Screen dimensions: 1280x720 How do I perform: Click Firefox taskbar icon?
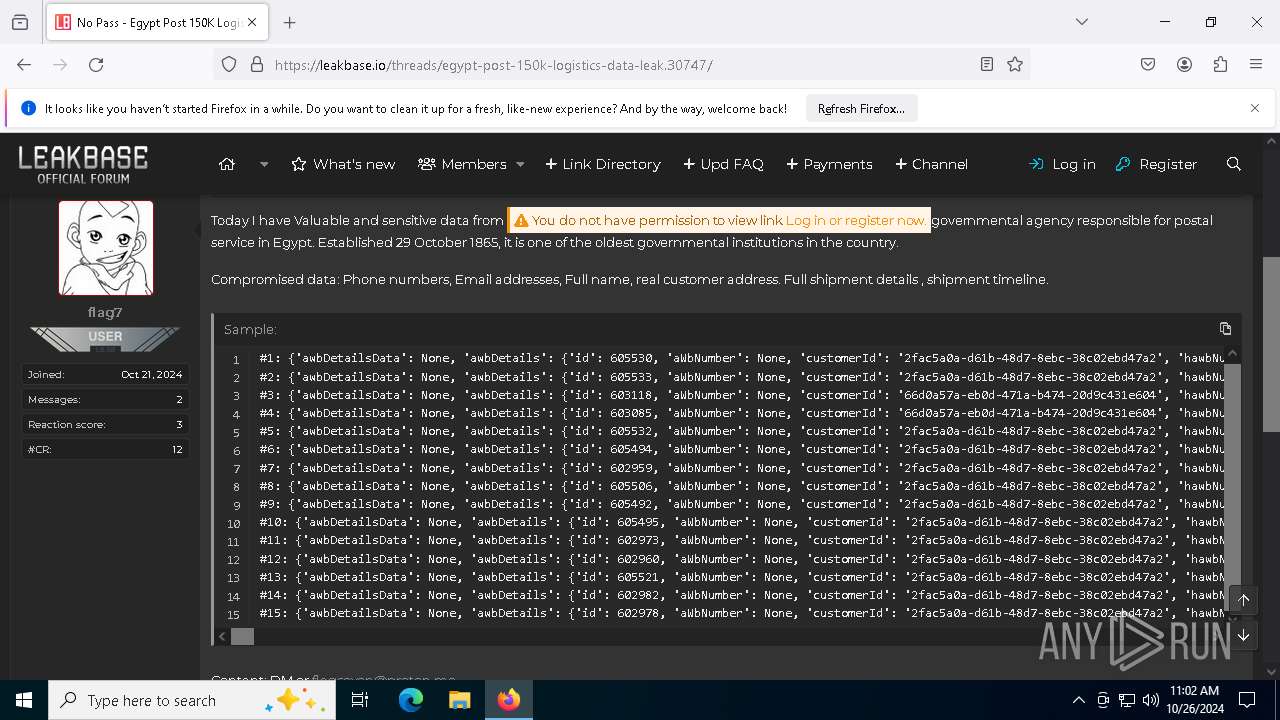tap(509, 700)
